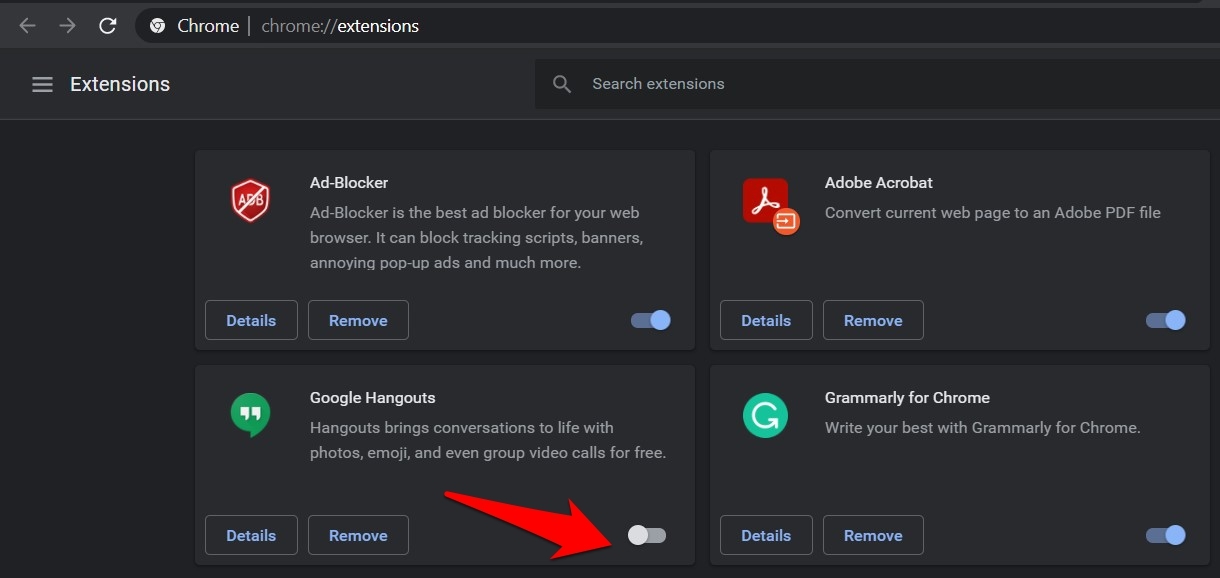Disable the Ad-Blocker extension toggle
The image size is (1220, 578).
pos(651,320)
